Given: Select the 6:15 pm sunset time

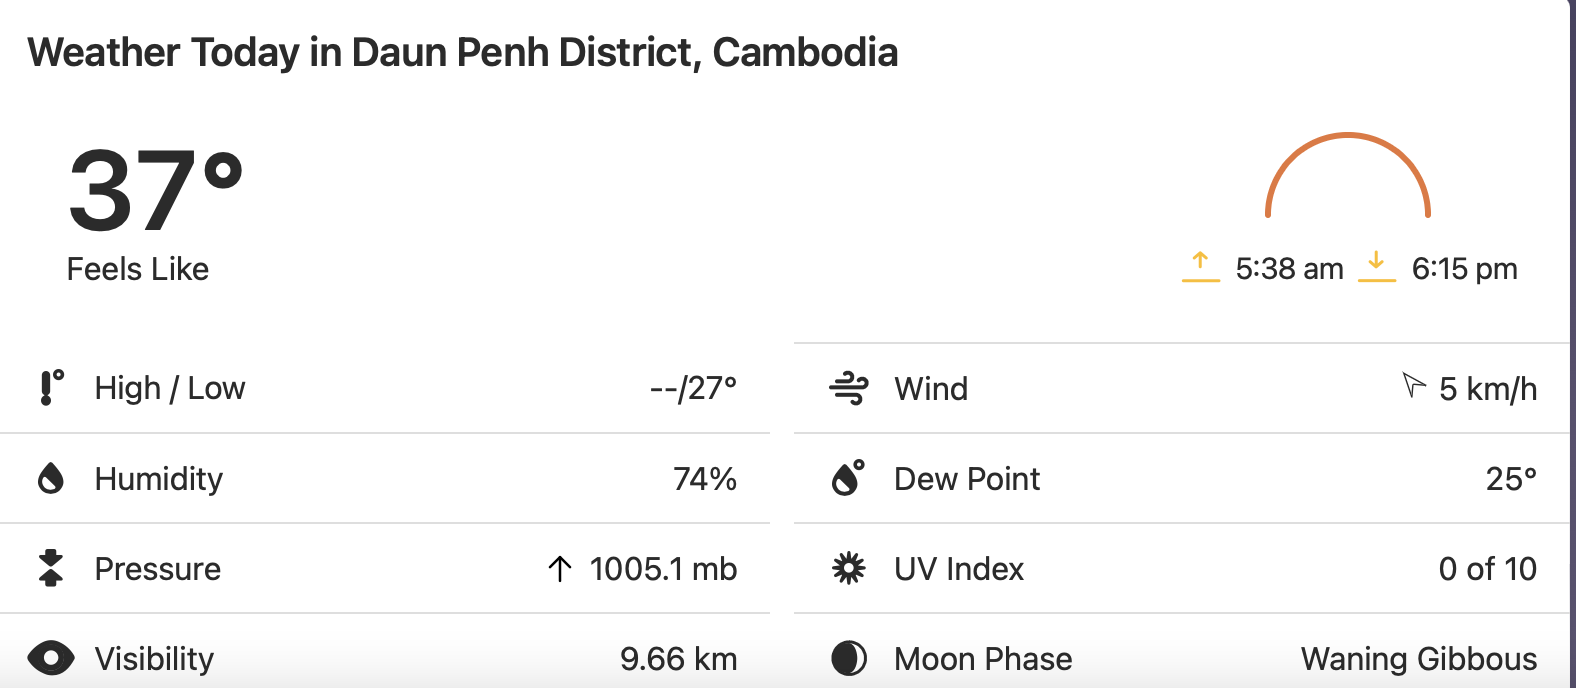Looking at the screenshot, I should click(x=1464, y=268).
